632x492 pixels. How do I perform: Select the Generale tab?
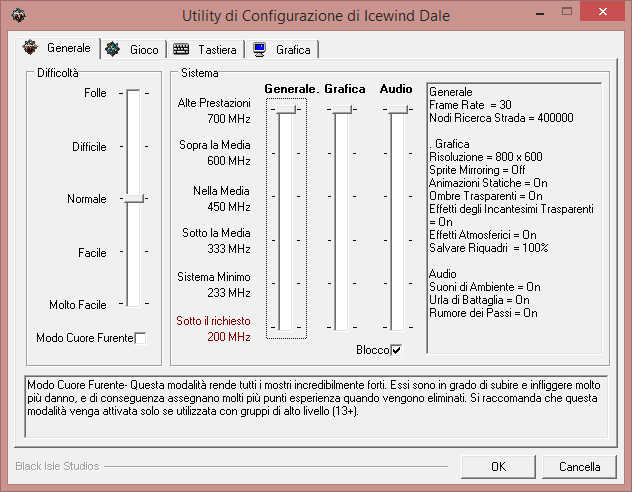point(58,48)
